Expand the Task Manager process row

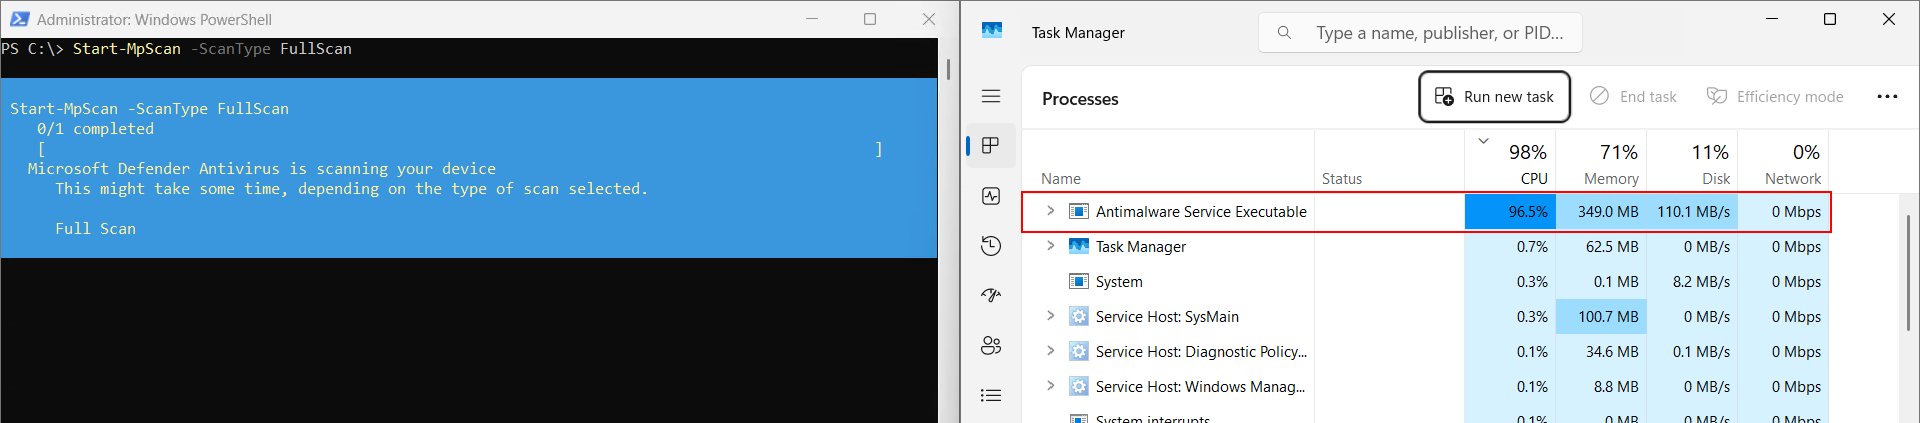1050,246
